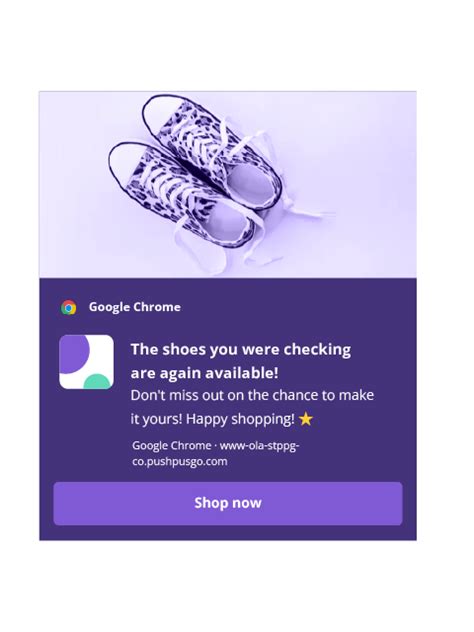Click the green semicircle inside the site icon
The height and width of the screenshot is (632, 474).
click(97, 381)
